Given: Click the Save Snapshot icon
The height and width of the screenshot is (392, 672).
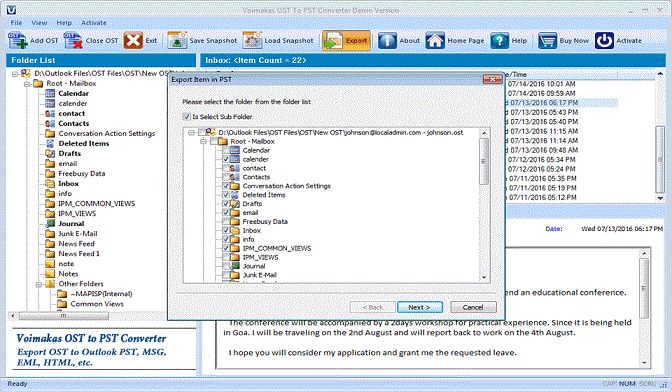Looking at the screenshot, I should [177, 41].
